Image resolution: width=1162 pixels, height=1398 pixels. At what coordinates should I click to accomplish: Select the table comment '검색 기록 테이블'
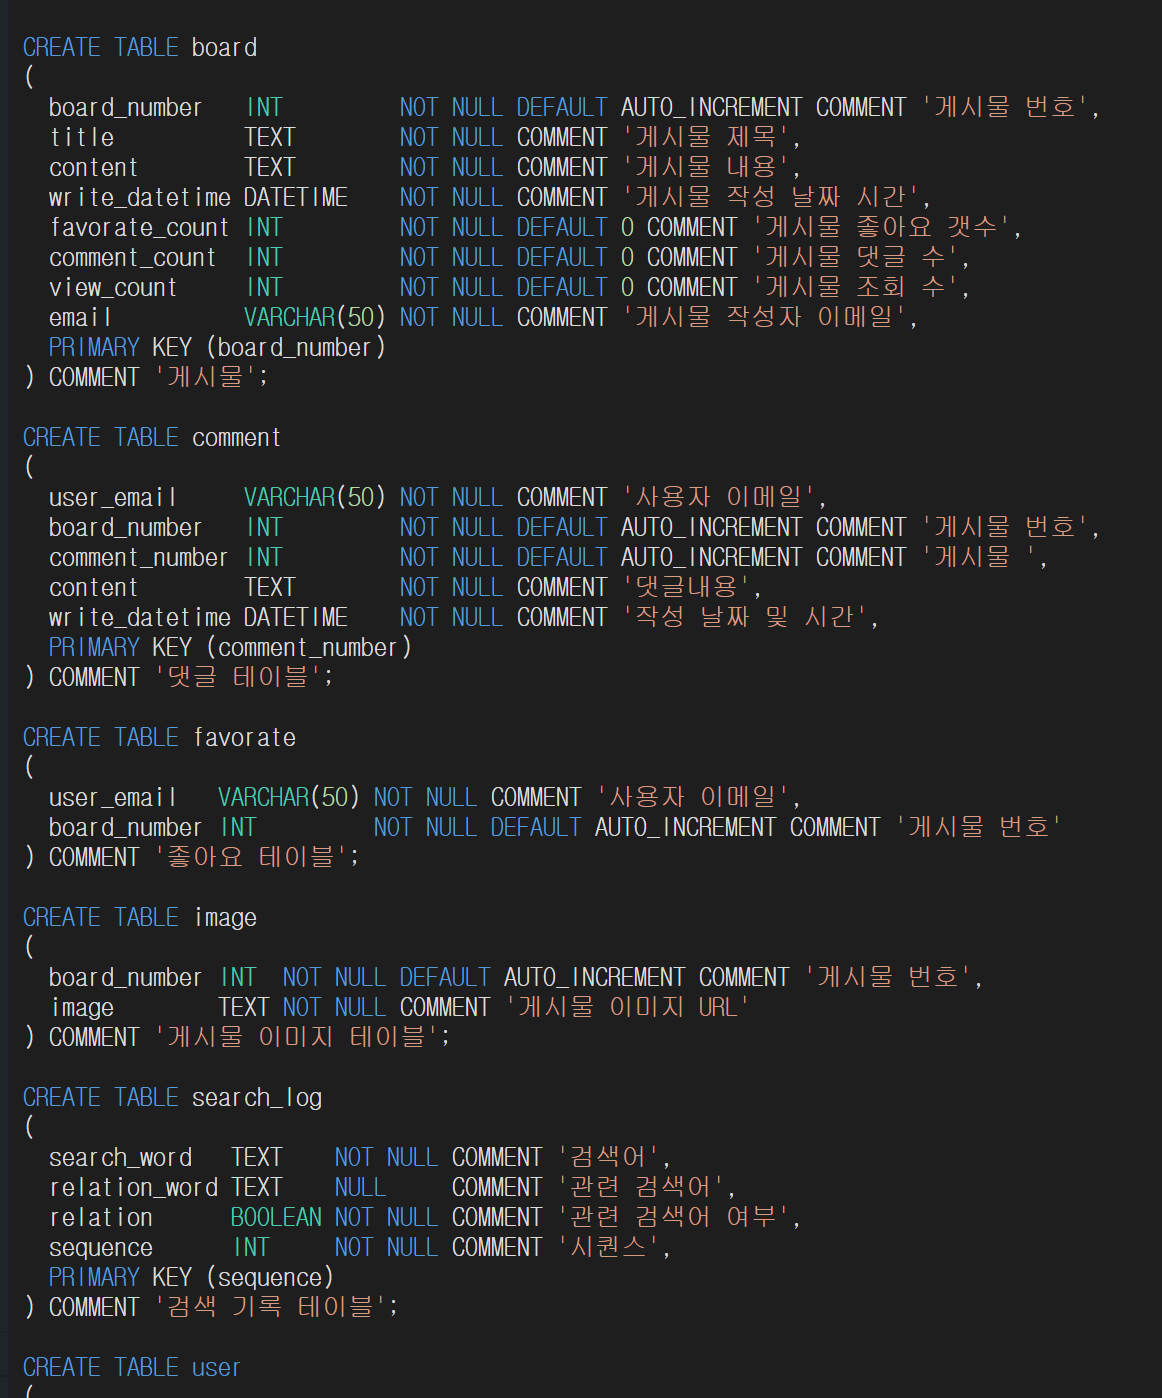[270, 1307]
